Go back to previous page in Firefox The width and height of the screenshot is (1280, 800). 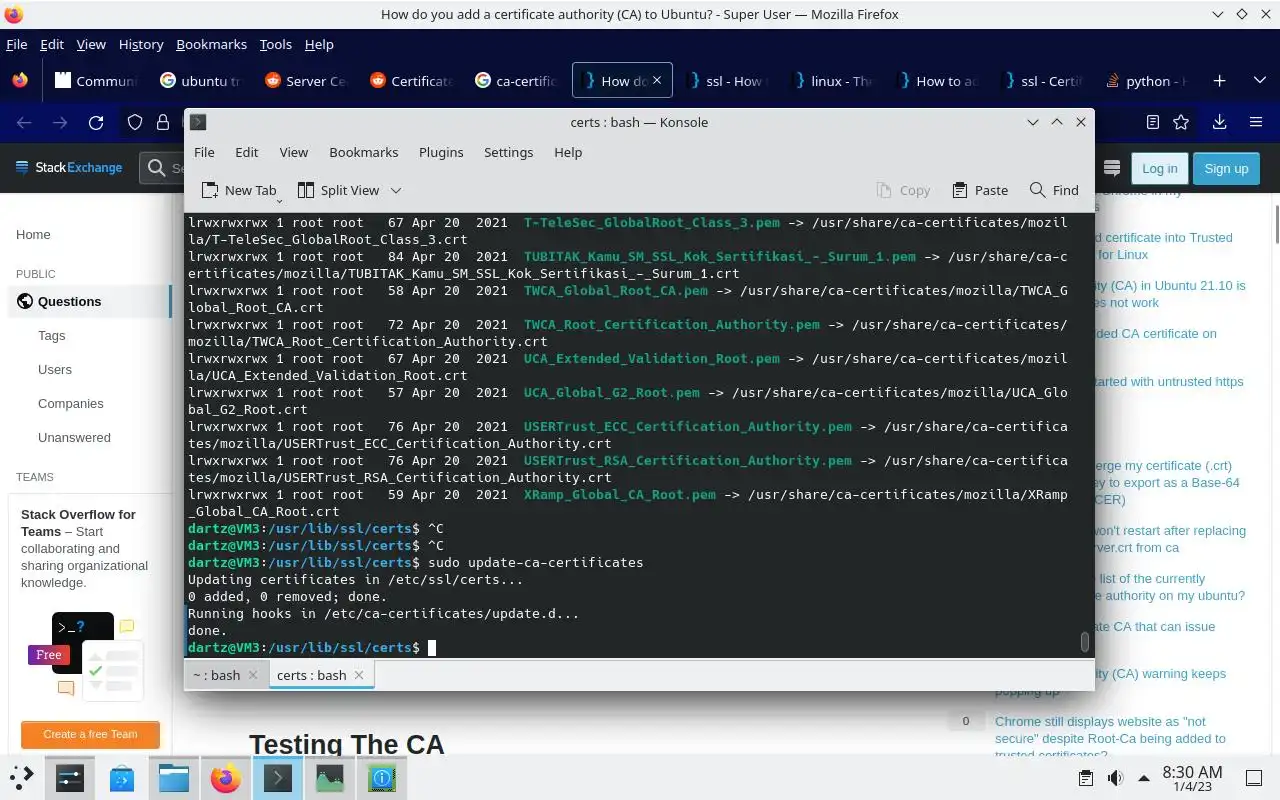[24, 122]
